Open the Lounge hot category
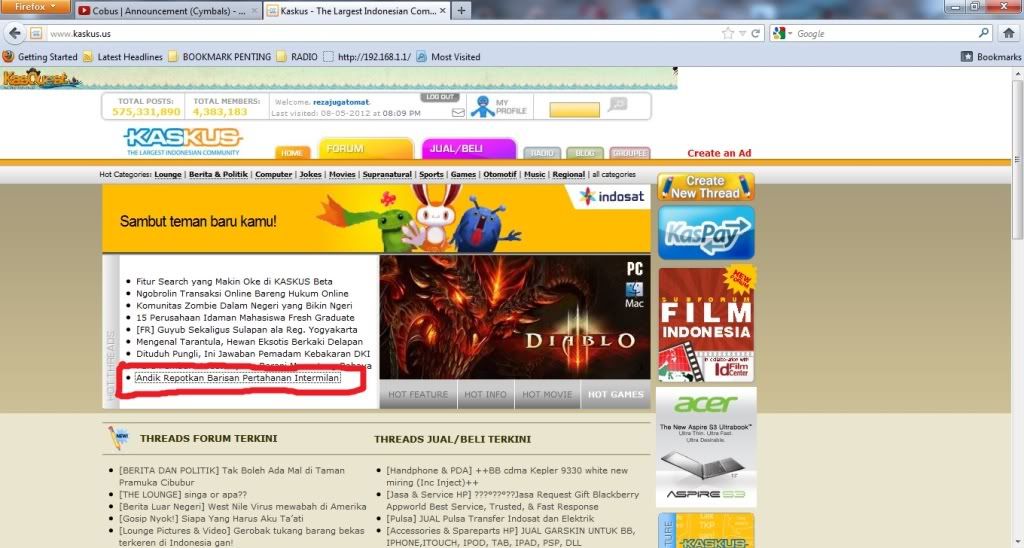Image resolution: width=1024 pixels, height=548 pixels. pyautogui.click(x=168, y=174)
